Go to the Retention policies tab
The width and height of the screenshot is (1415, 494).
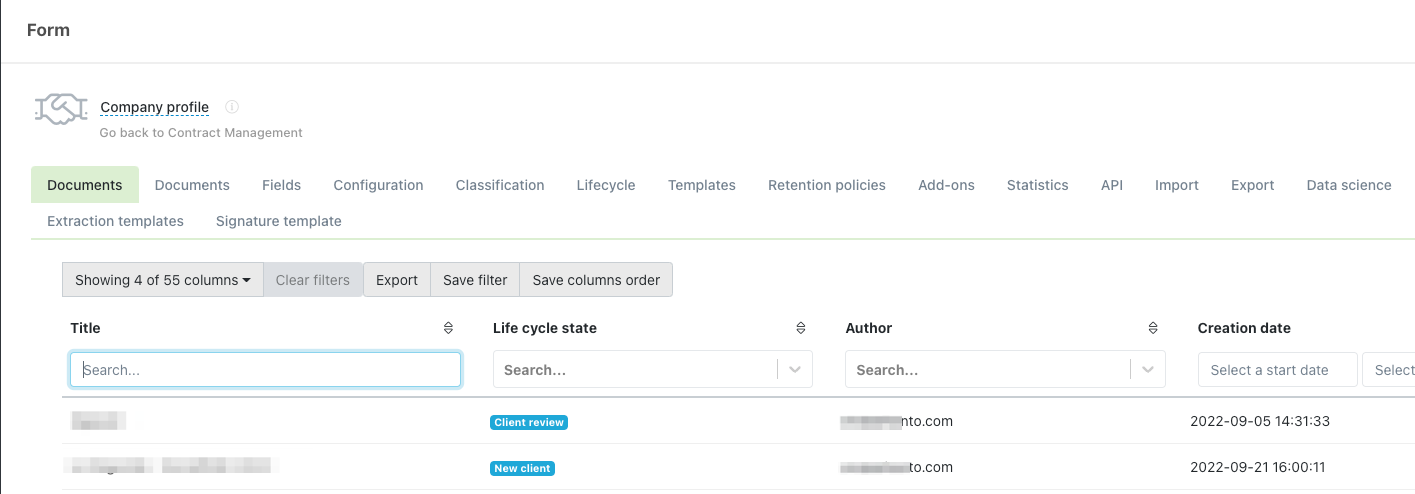pos(826,185)
